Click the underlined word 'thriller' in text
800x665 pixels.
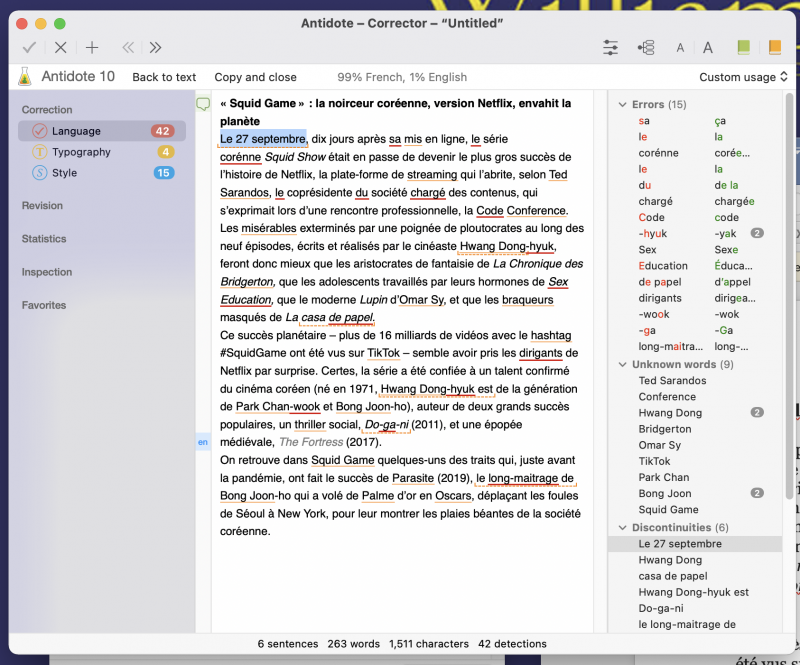pos(310,425)
